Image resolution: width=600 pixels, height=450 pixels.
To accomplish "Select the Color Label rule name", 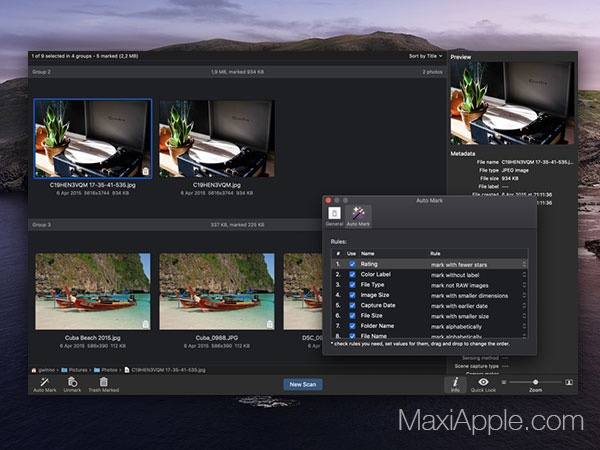I will [x=375, y=274].
